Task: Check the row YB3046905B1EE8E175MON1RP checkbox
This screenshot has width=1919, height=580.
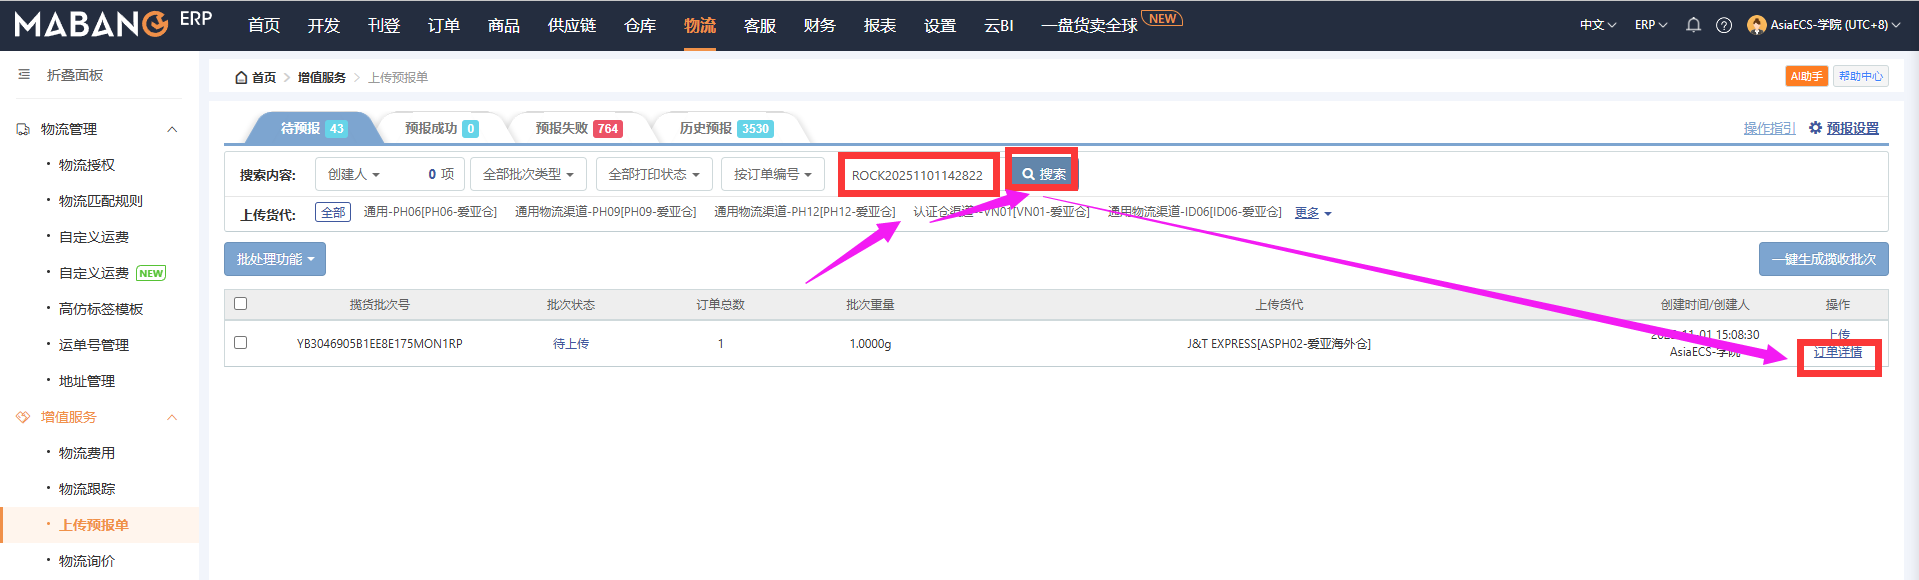Action: 240,343
